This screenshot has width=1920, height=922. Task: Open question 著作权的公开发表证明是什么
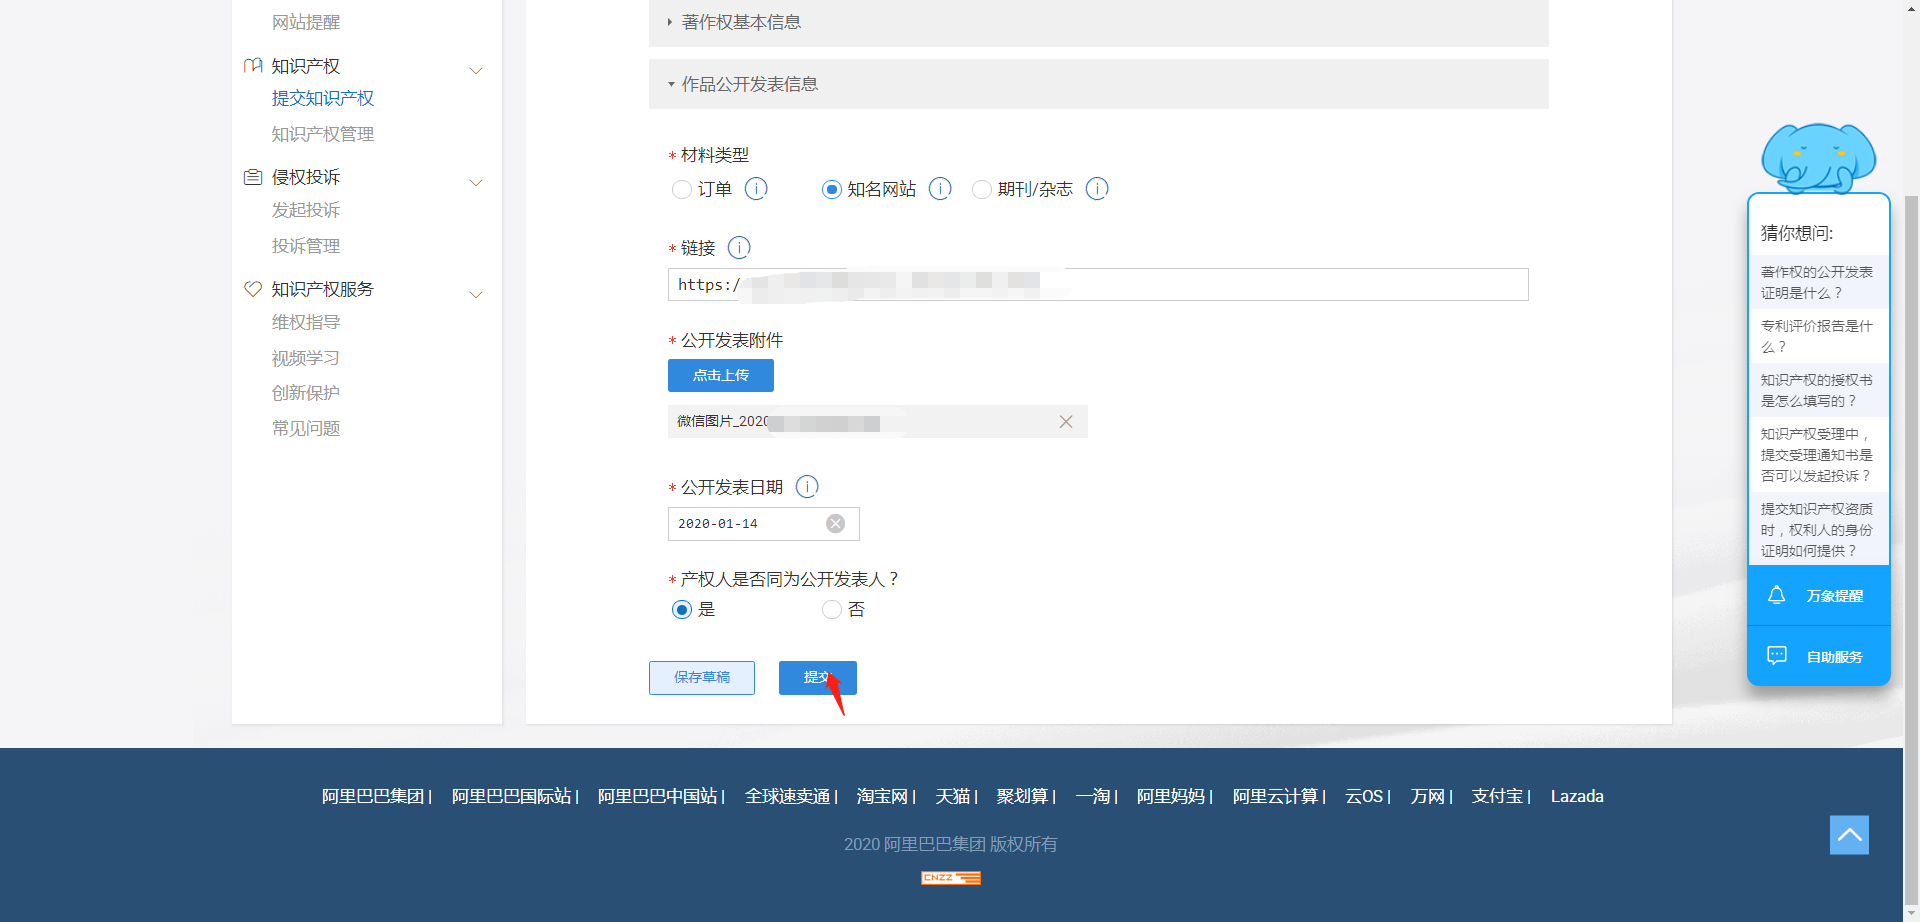[x=1819, y=282]
